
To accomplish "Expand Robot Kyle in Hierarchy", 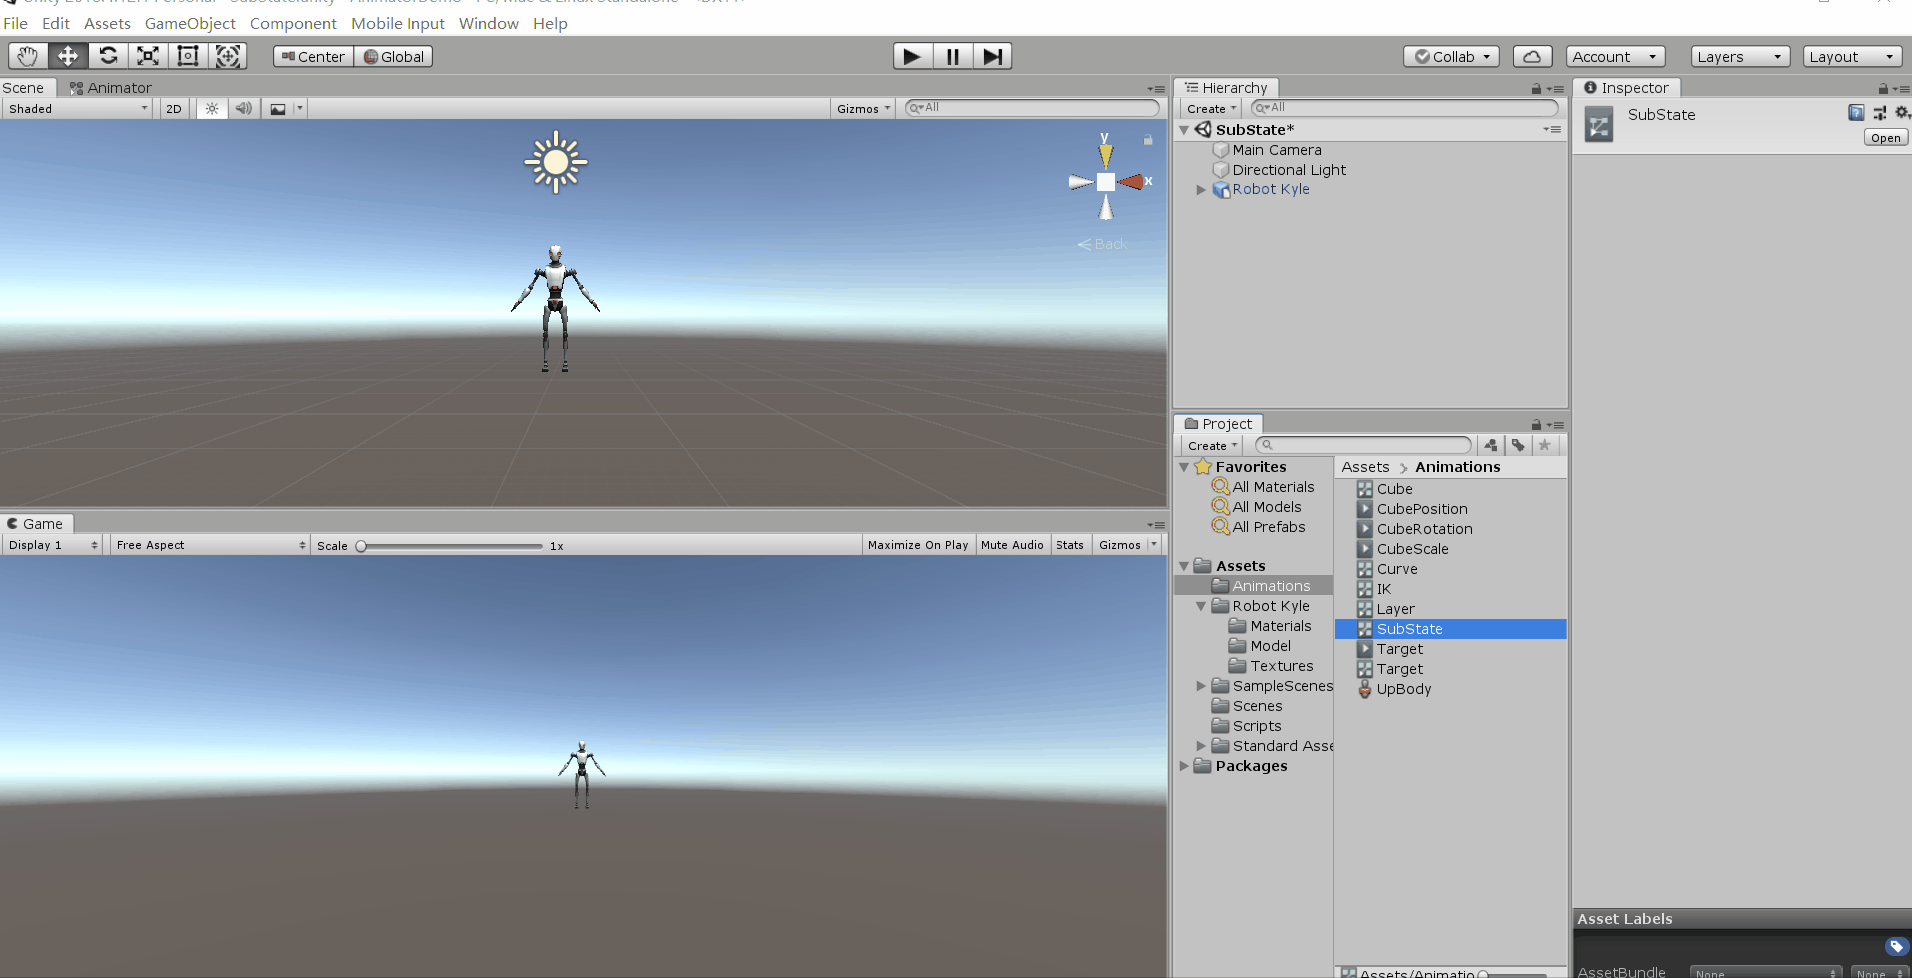I will (1201, 190).
